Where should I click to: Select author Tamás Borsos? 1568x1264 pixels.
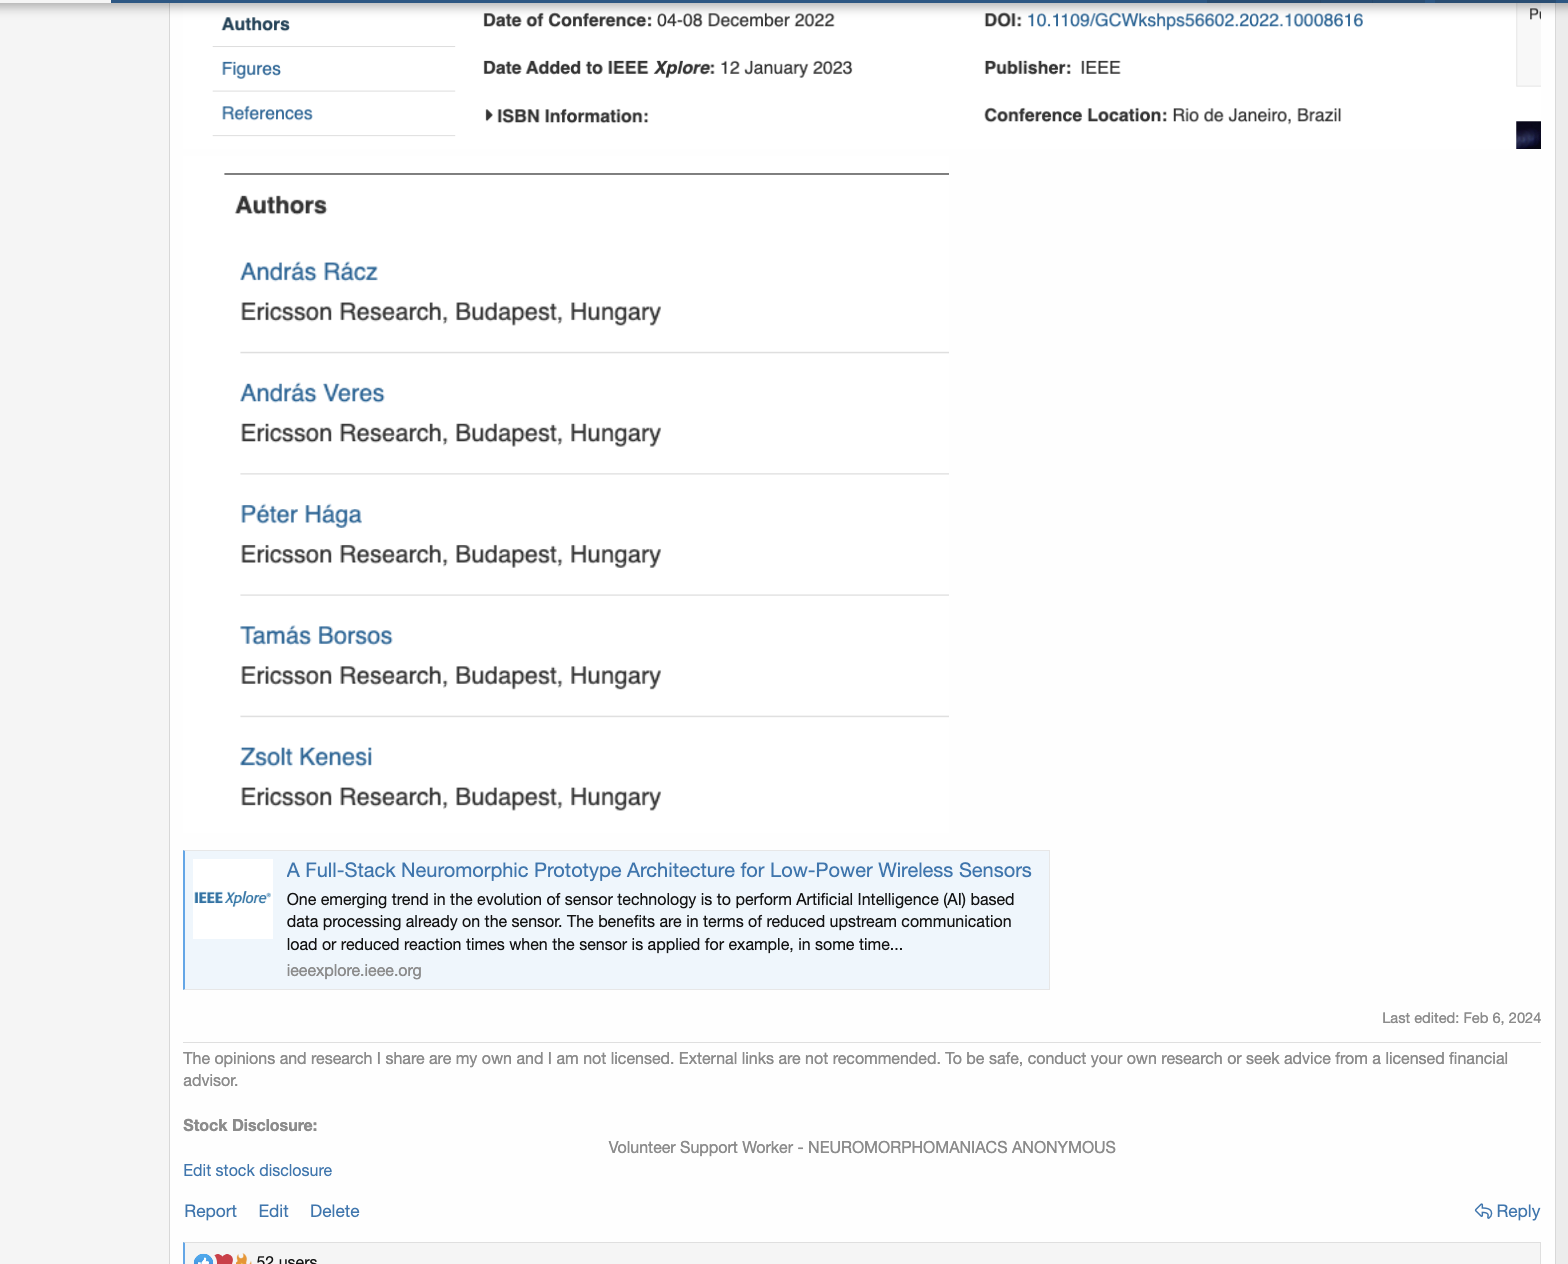[316, 636]
